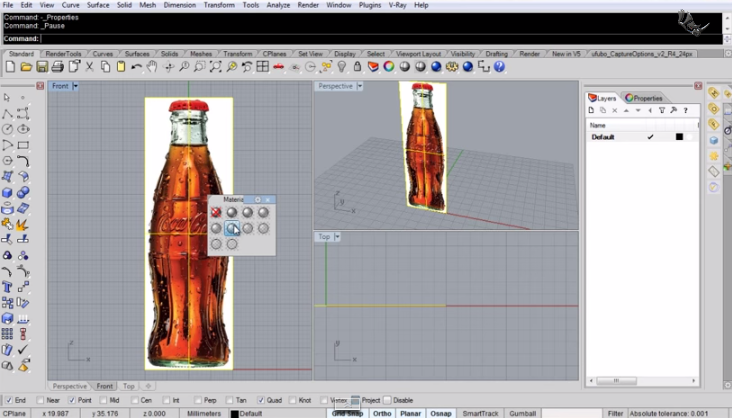Screen dimensions: 732x418
Task: Open the Surface menu
Action: click(x=98, y=5)
